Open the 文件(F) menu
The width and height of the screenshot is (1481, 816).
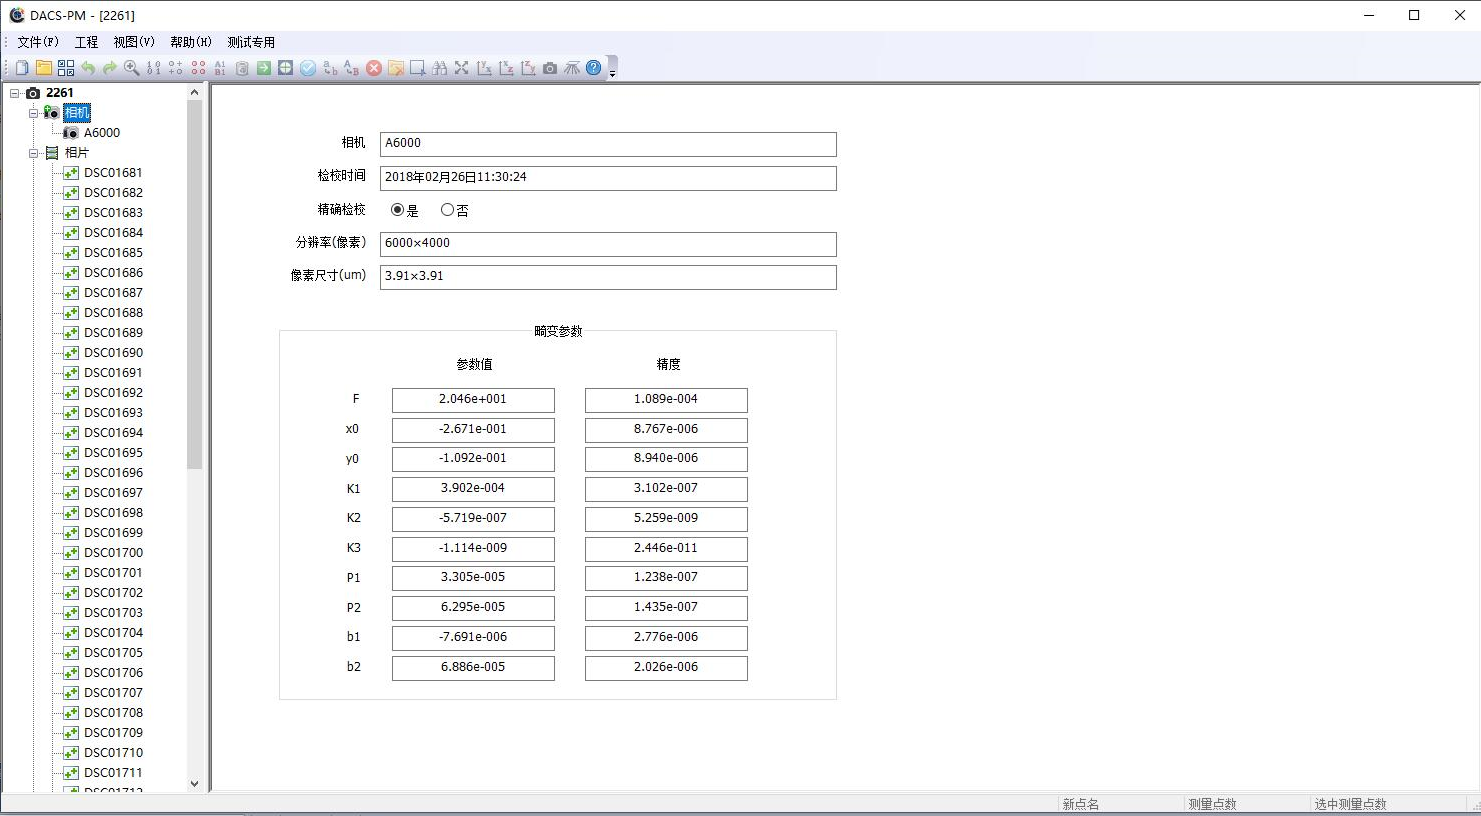[x=37, y=42]
